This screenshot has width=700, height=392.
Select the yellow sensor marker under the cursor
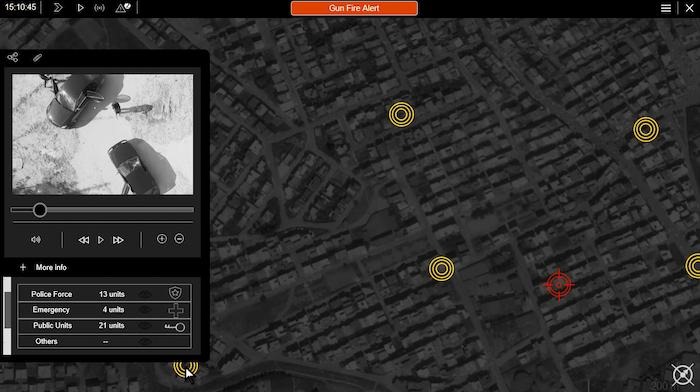[x=186, y=368]
